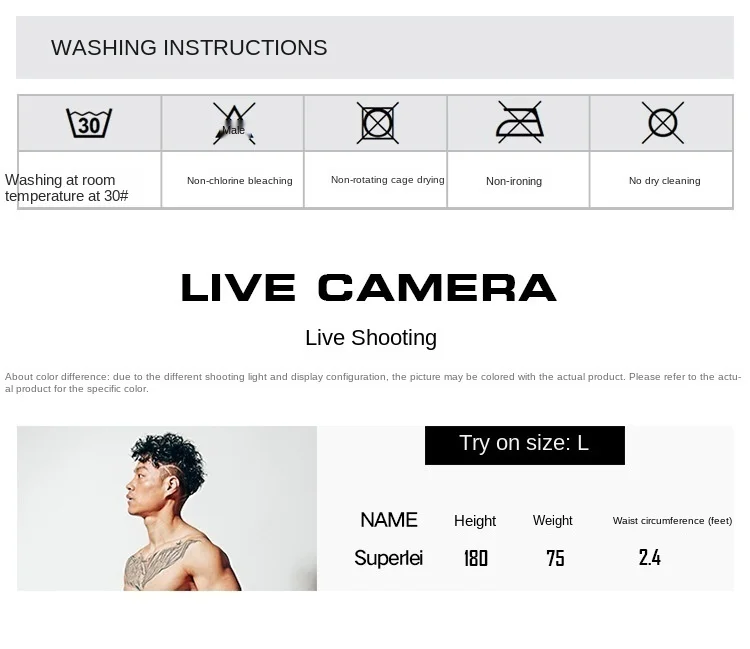Click the Live Shooting subtitle
The height and width of the screenshot is (649, 750).
[x=371, y=338]
